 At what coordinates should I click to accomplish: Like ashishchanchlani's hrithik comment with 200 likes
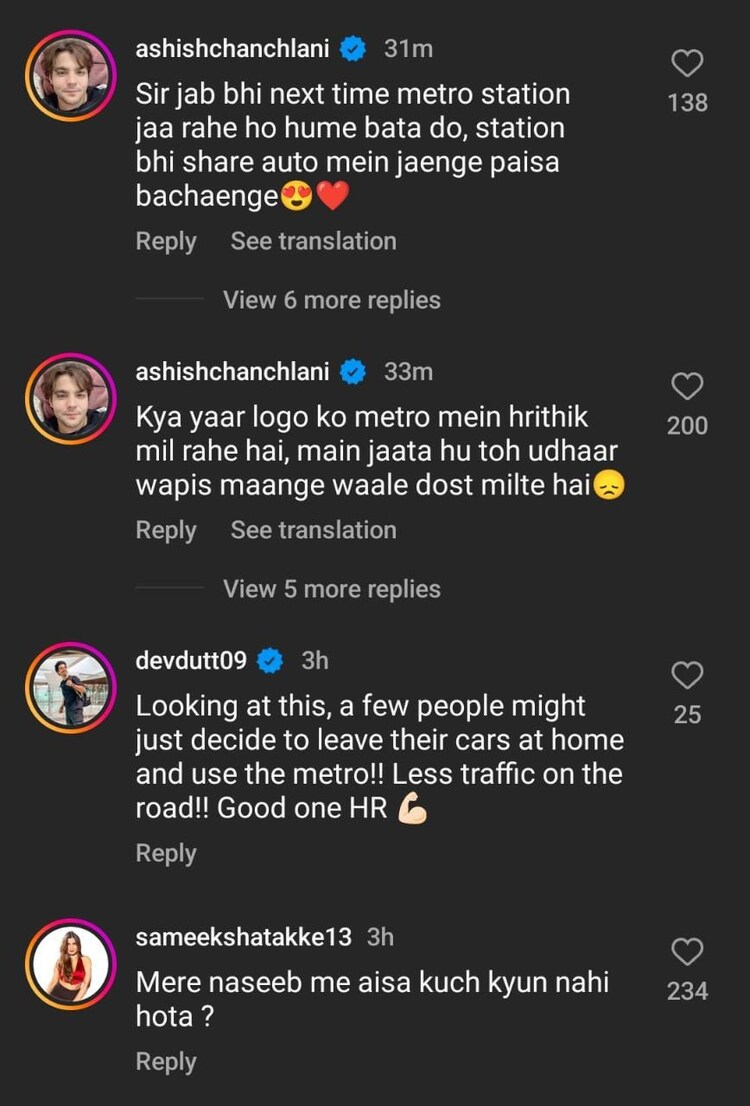(687, 387)
